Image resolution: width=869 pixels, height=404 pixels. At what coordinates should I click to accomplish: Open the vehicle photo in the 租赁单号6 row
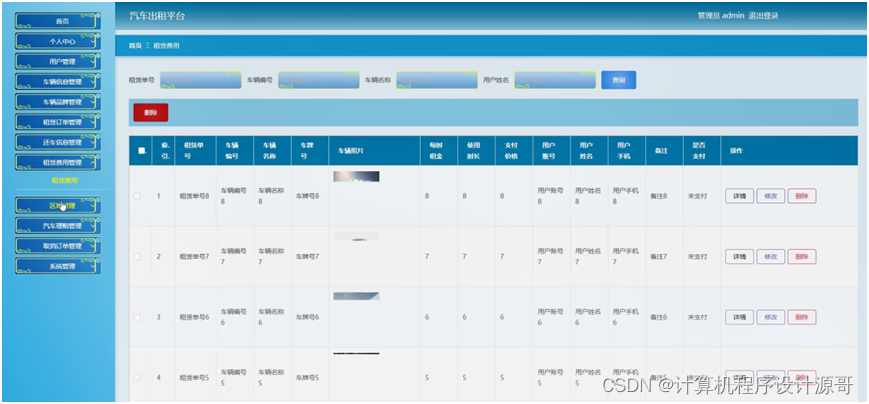pyautogui.click(x=356, y=296)
